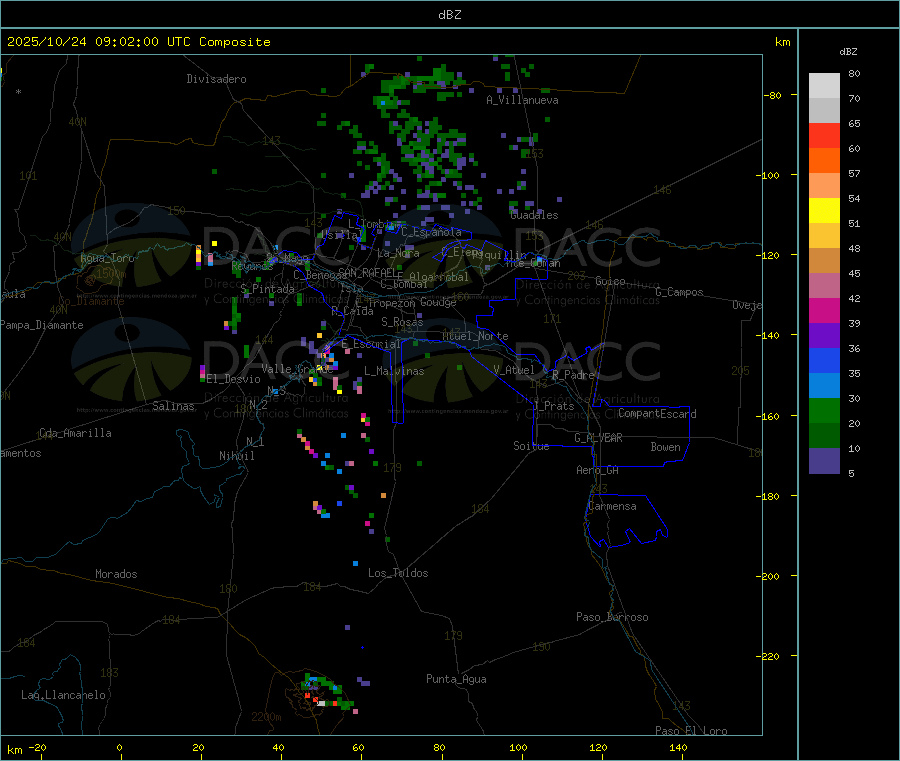Viewport: 900px width, 761px height.
Task: Click the Atuel_Norte map label
Action: [475, 336]
